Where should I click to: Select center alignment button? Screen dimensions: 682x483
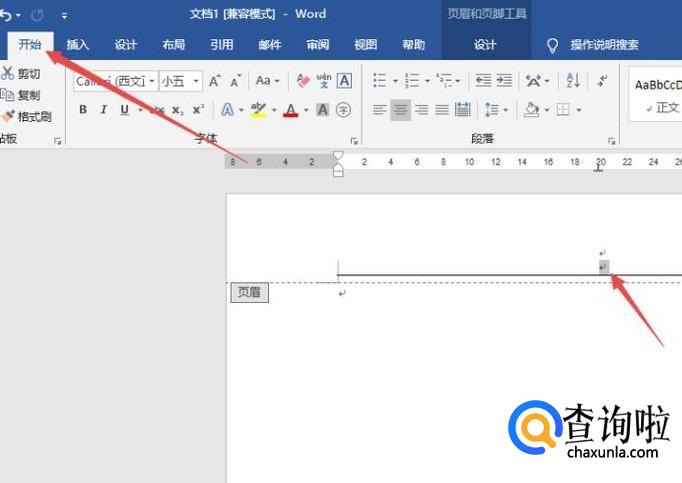click(400, 110)
